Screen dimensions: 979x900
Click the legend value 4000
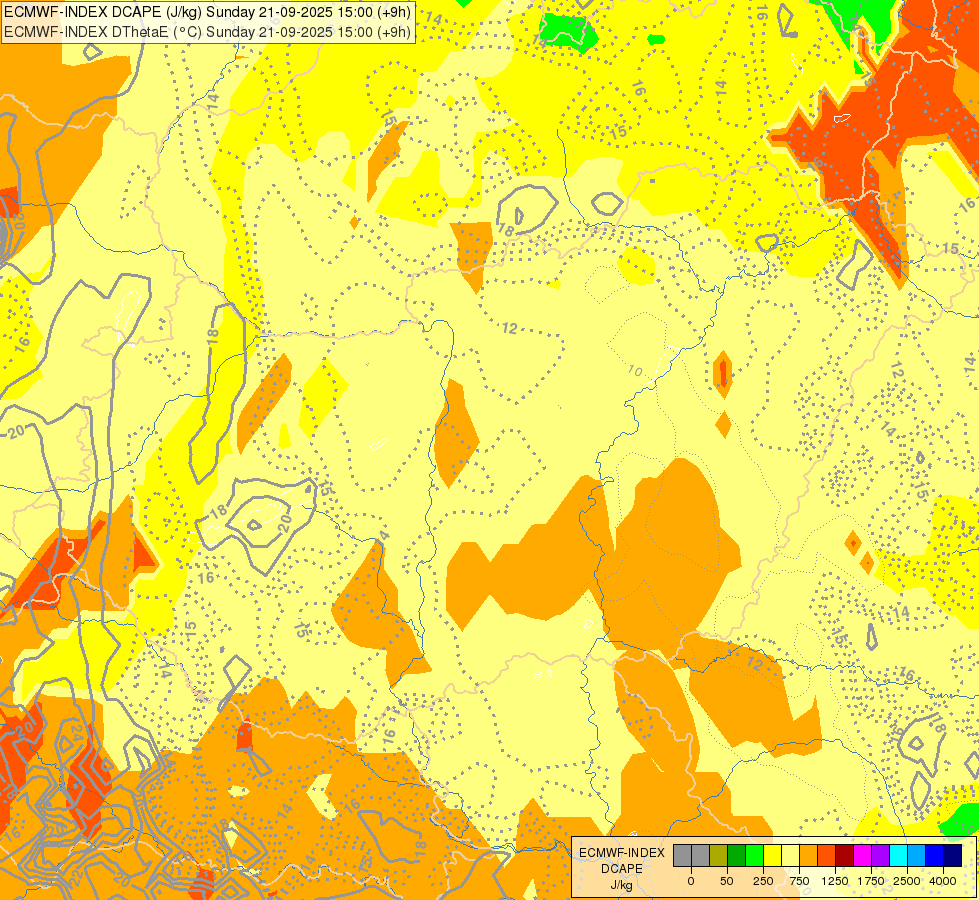[943, 881]
